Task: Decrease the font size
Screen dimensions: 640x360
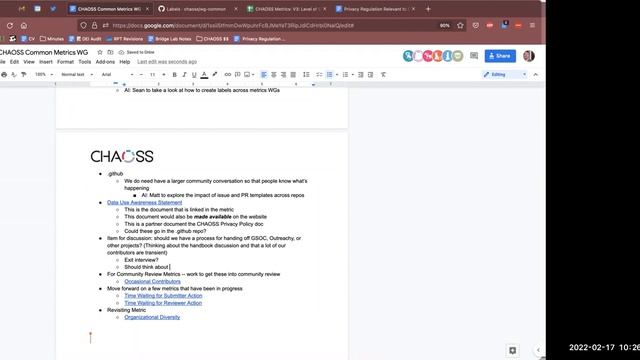Action: 141,75
